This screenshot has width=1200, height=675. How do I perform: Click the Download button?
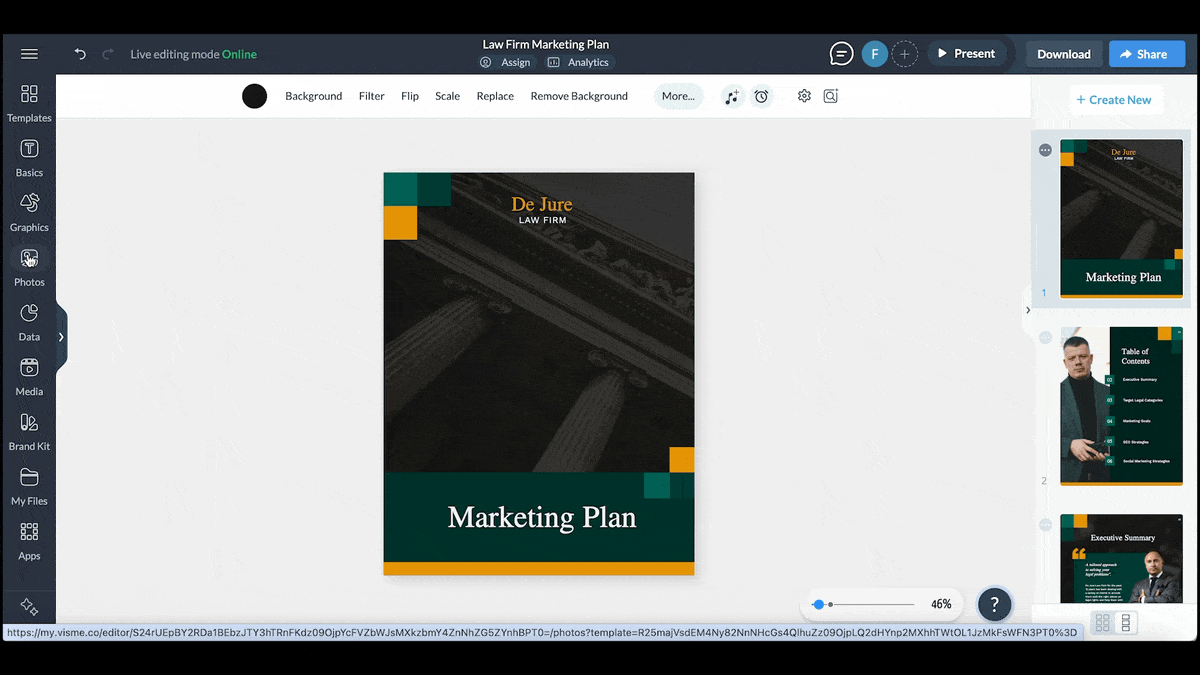coord(1064,54)
